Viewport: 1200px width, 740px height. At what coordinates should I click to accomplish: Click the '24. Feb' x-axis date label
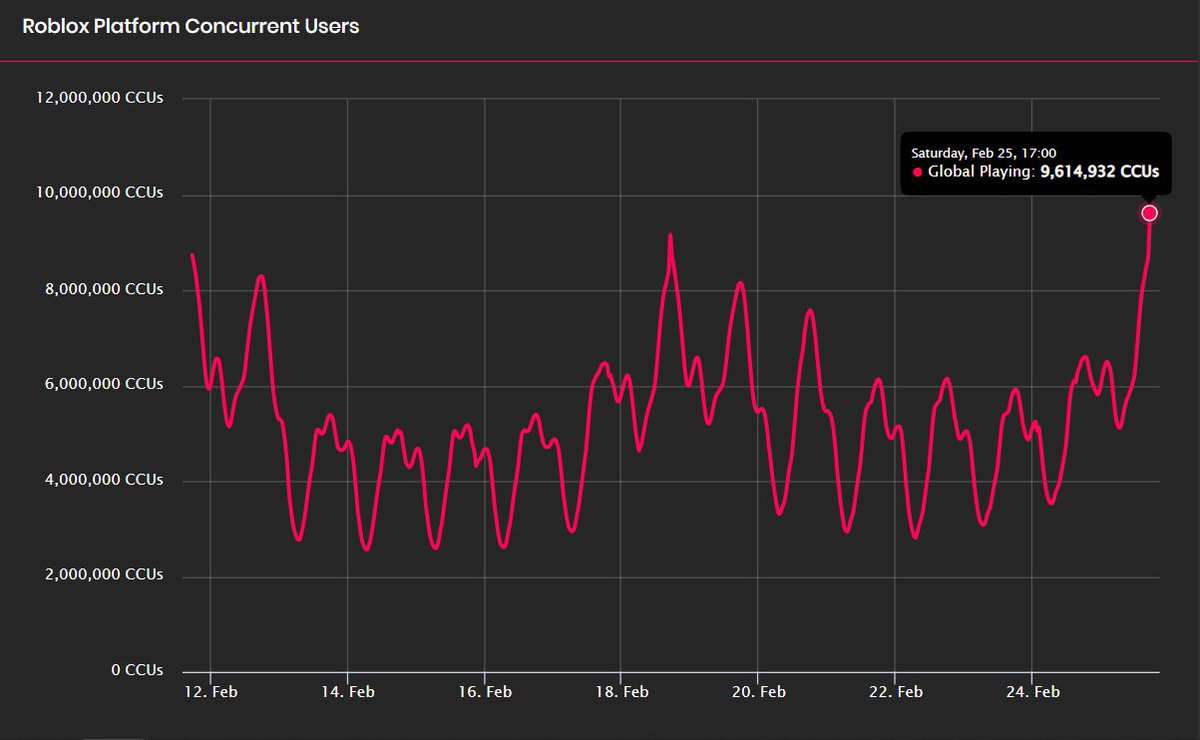1031,692
